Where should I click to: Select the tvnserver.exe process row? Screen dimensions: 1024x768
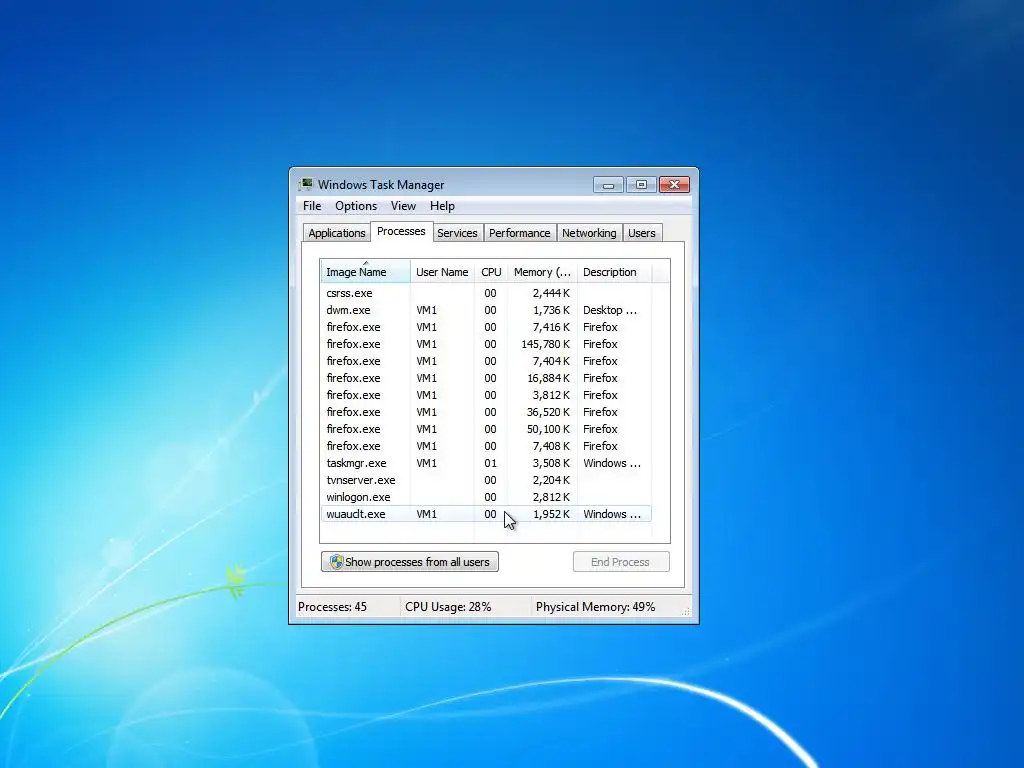486,480
